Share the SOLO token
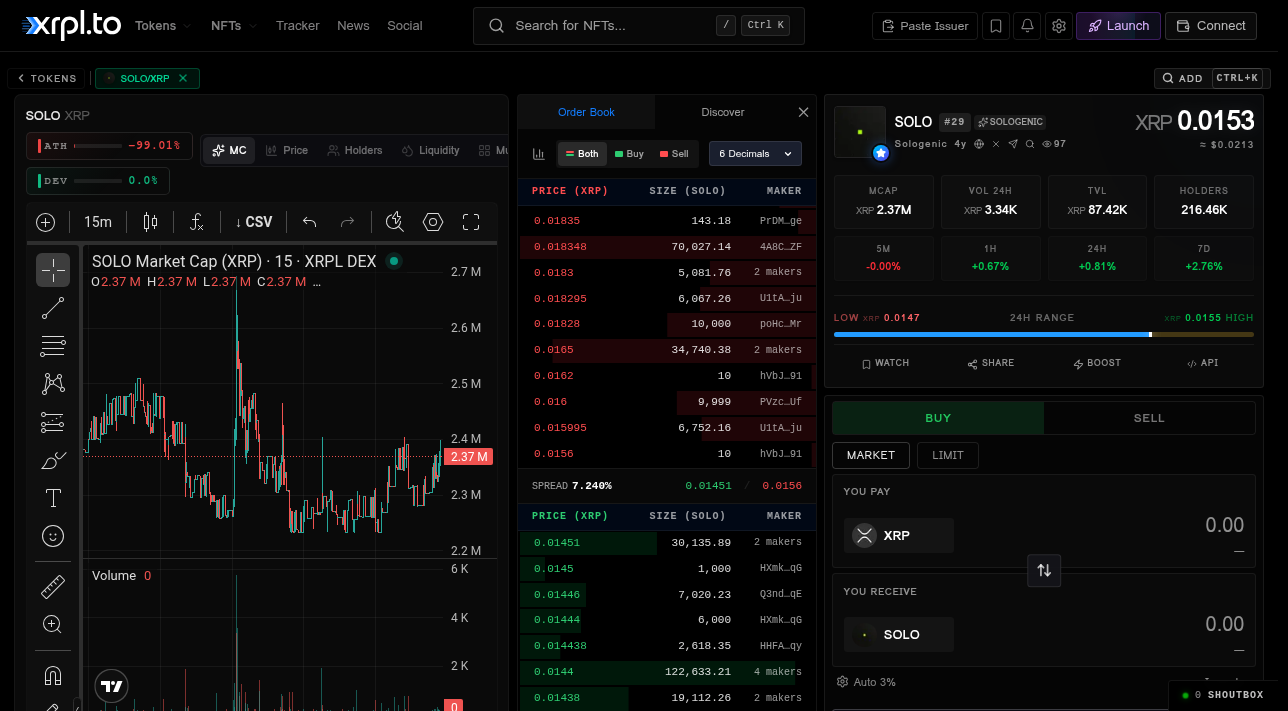This screenshot has height=711, width=1288. (x=991, y=363)
